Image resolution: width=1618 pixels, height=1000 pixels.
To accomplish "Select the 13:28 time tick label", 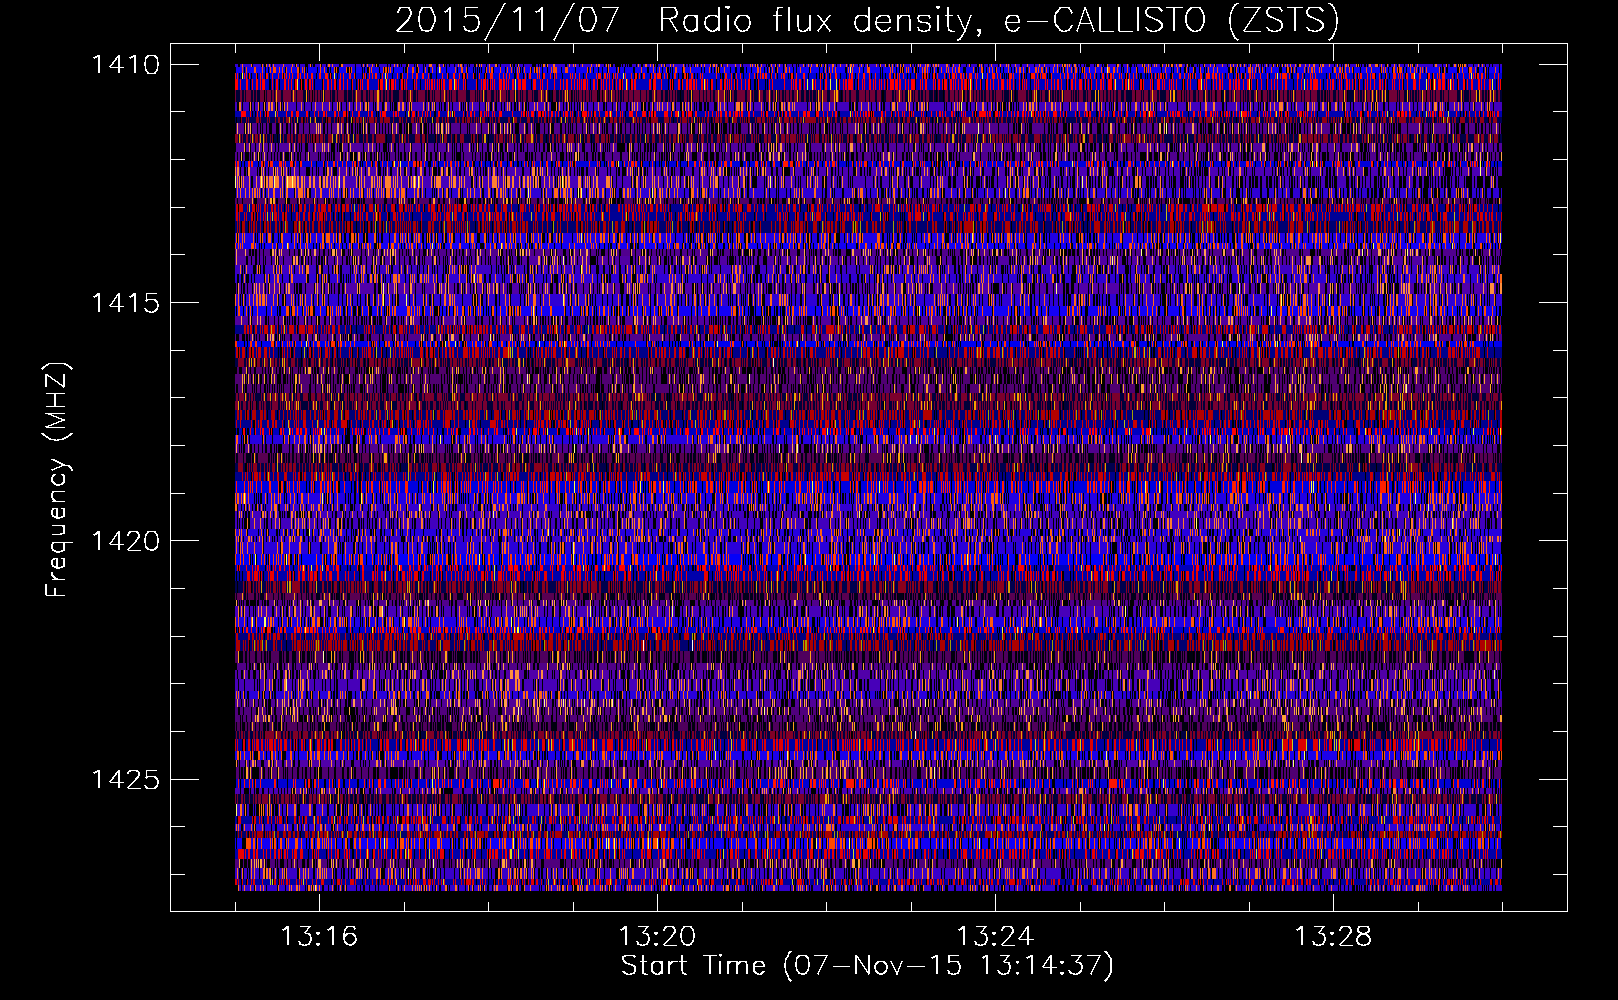I will coord(1333,936).
